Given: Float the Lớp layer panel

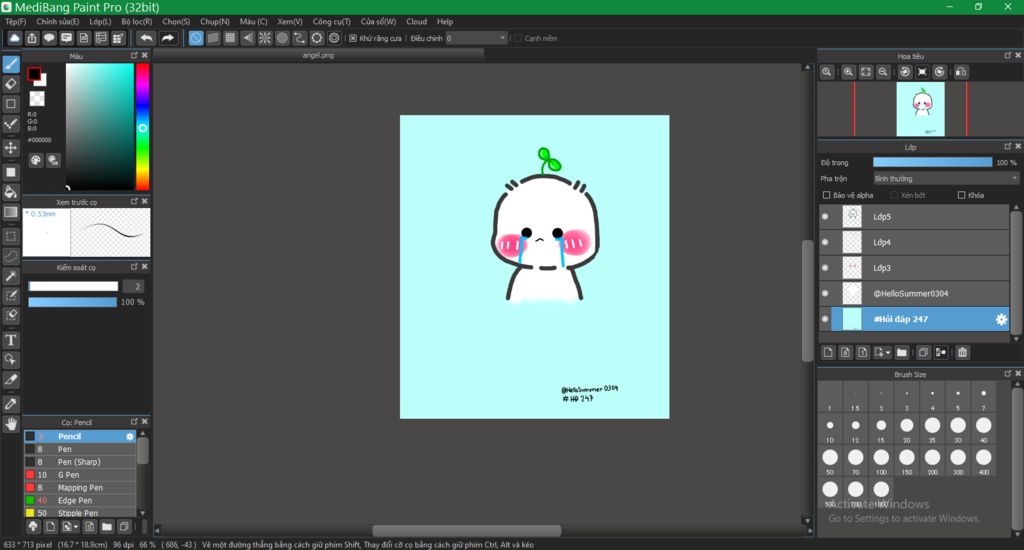Looking at the screenshot, I should pyautogui.click(x=1008, y=146).
